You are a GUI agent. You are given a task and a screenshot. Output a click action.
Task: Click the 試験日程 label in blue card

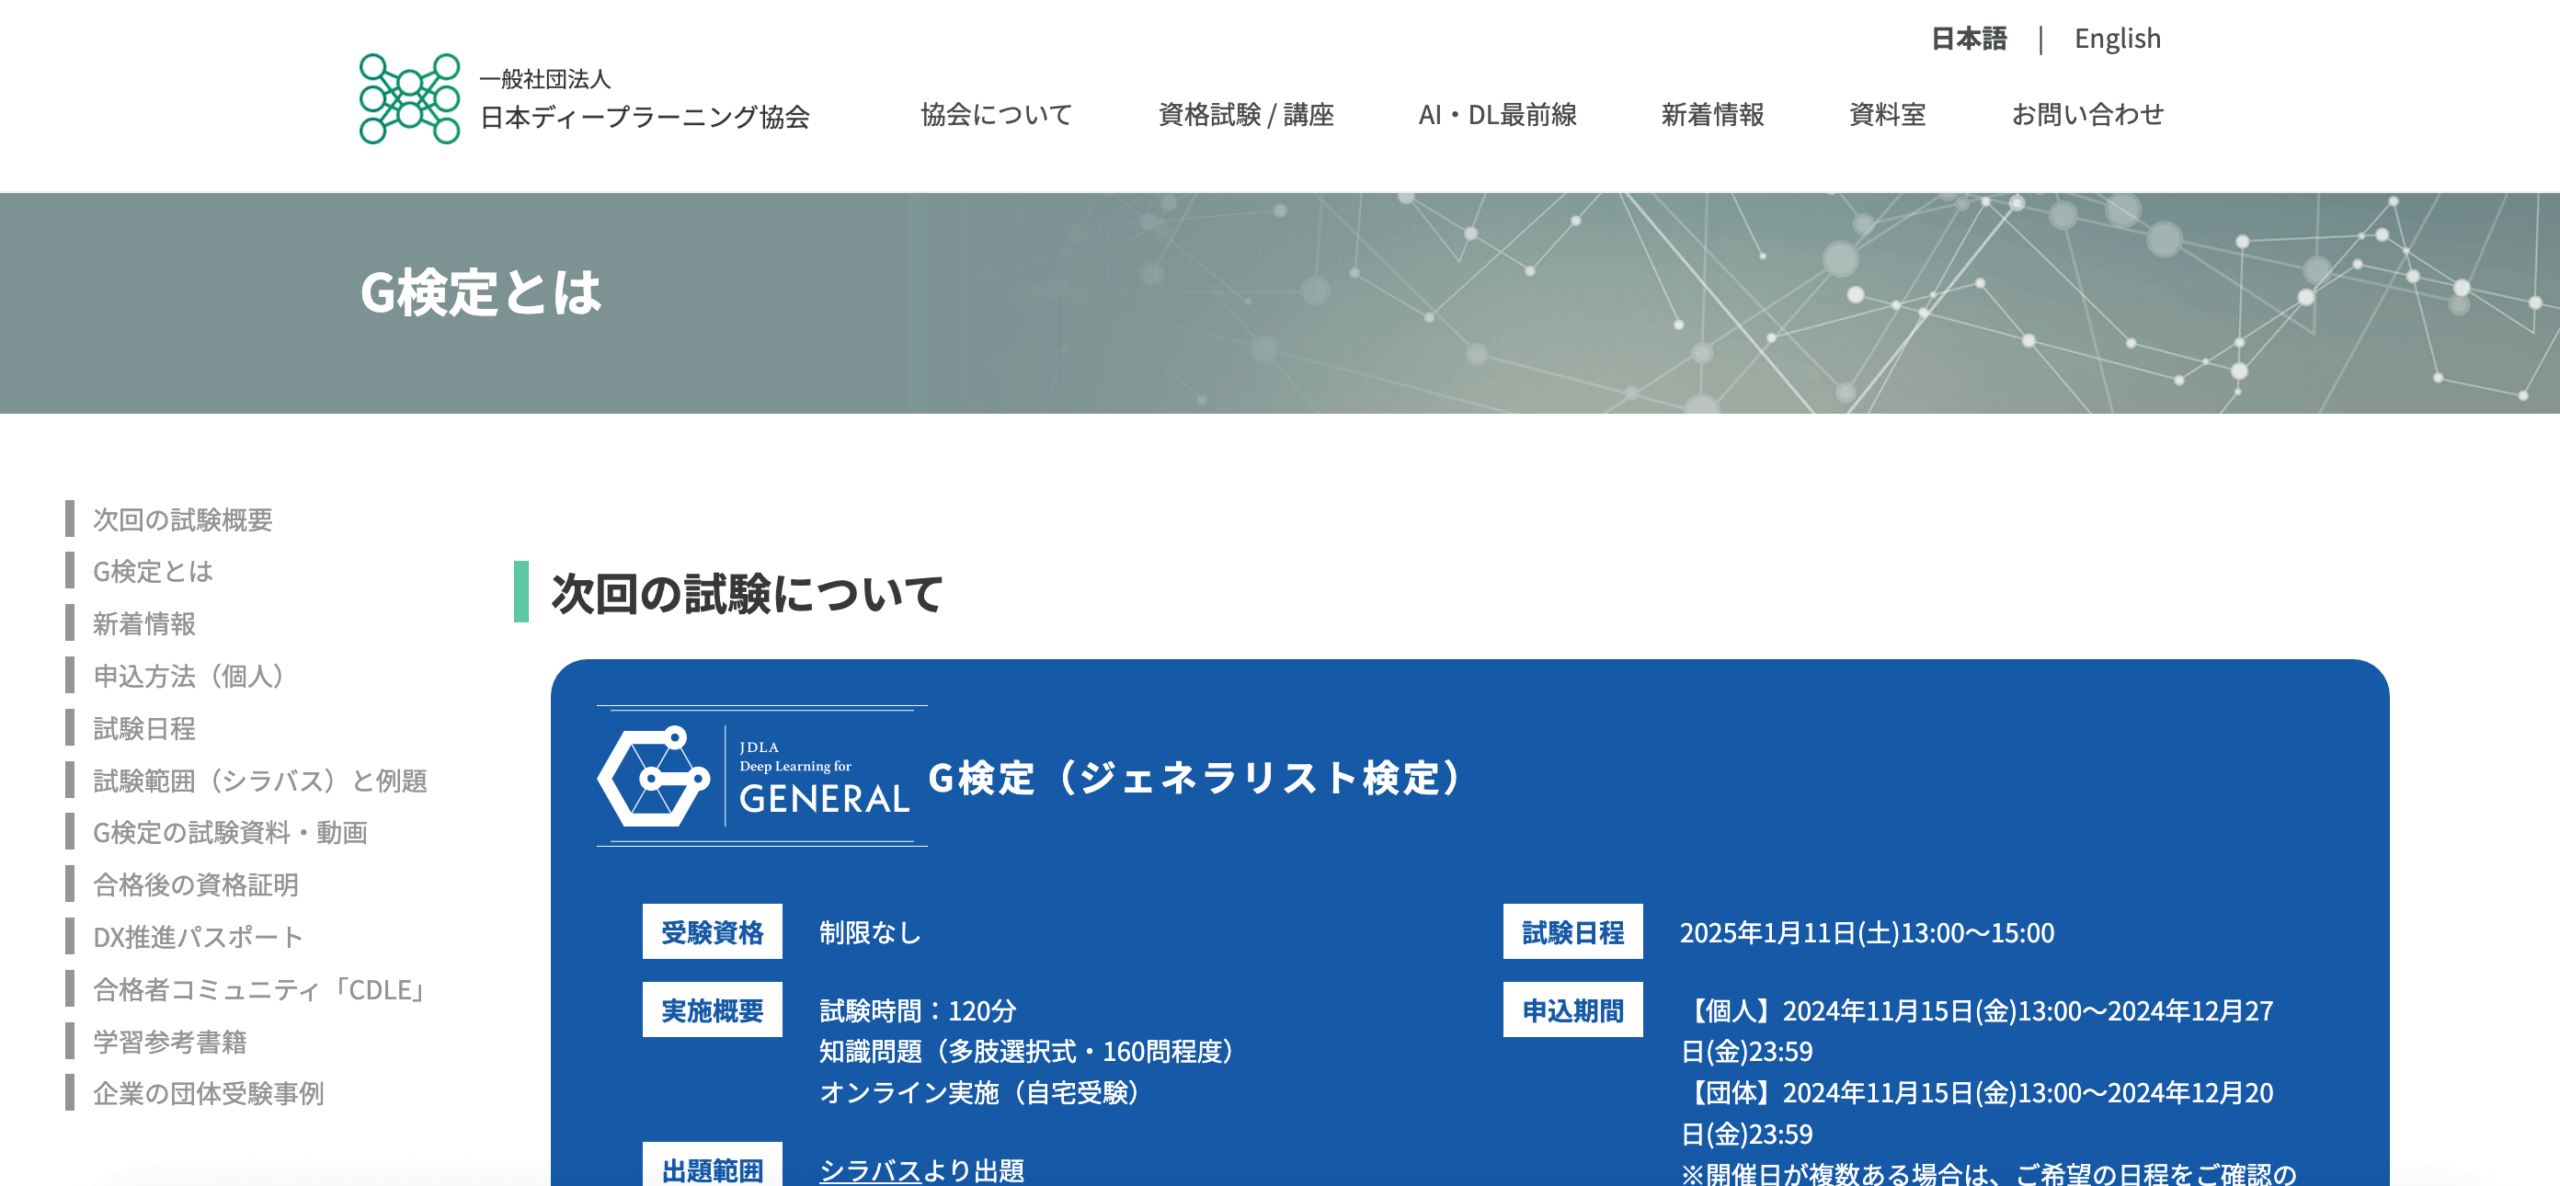pos(1573,932)
